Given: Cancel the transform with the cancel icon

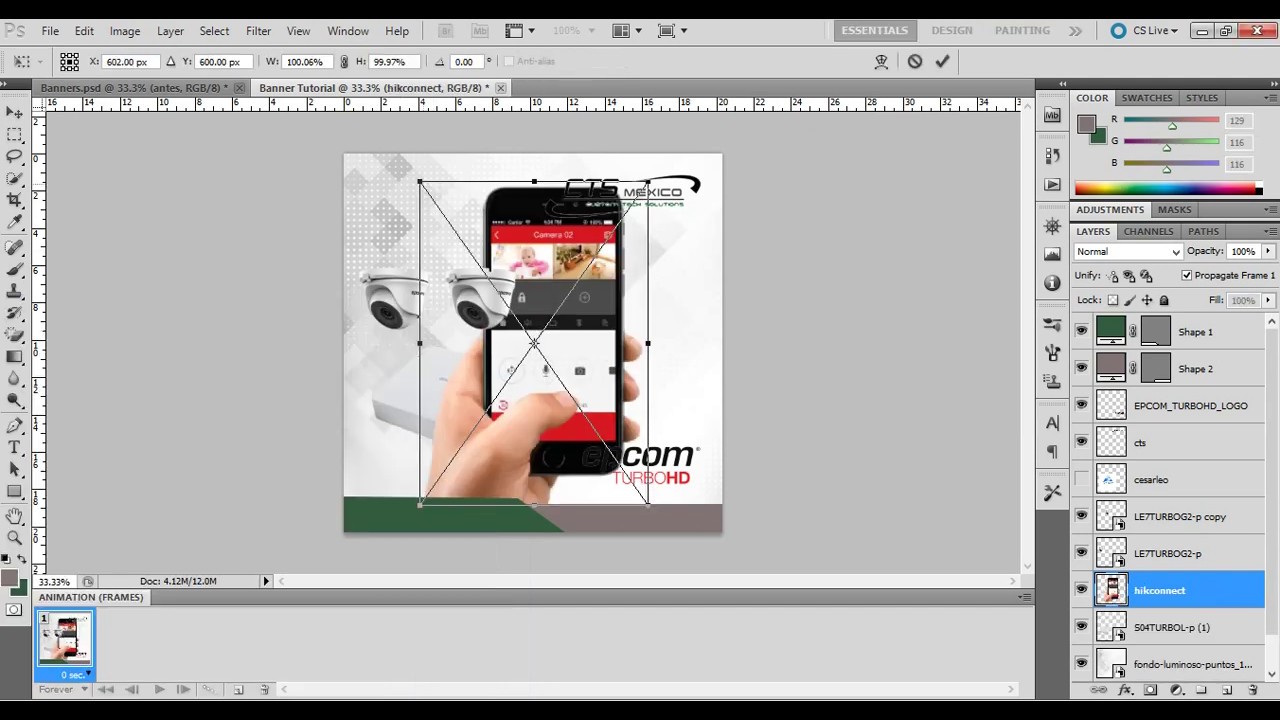Looking at the screenshot, I should tap(915, 61).
